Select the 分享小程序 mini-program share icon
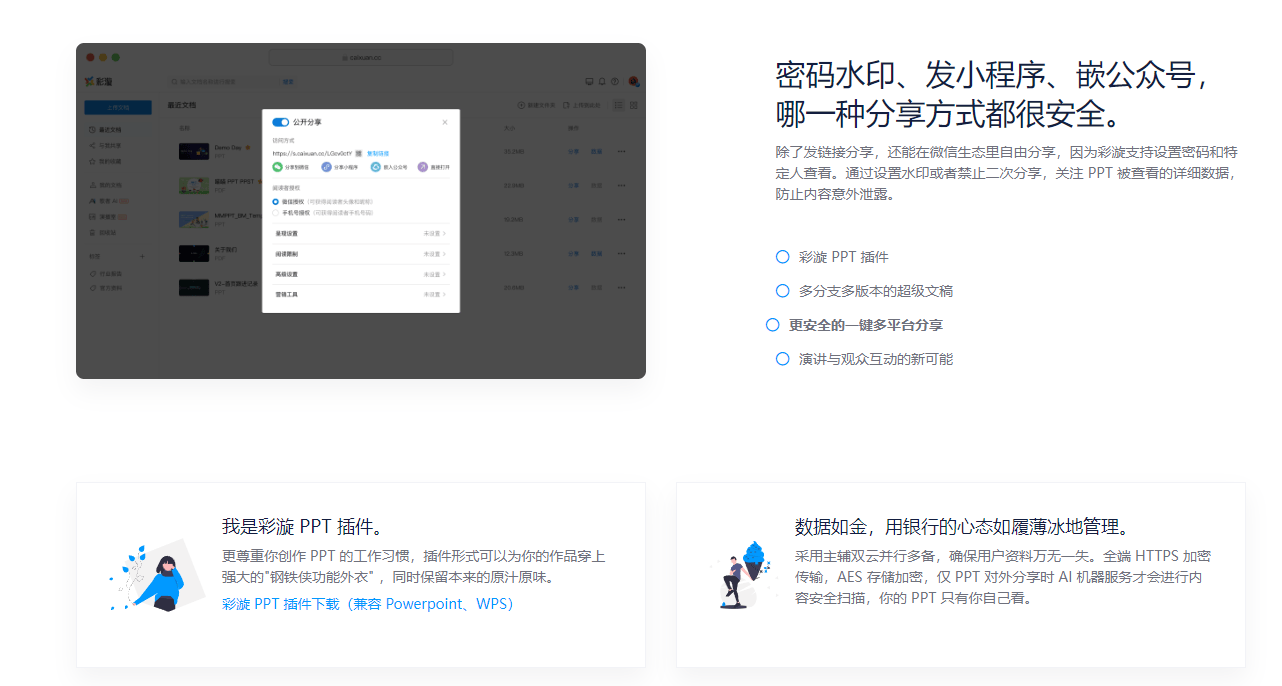The width and height of the screenshot is (1282, 686). (326, 167)
